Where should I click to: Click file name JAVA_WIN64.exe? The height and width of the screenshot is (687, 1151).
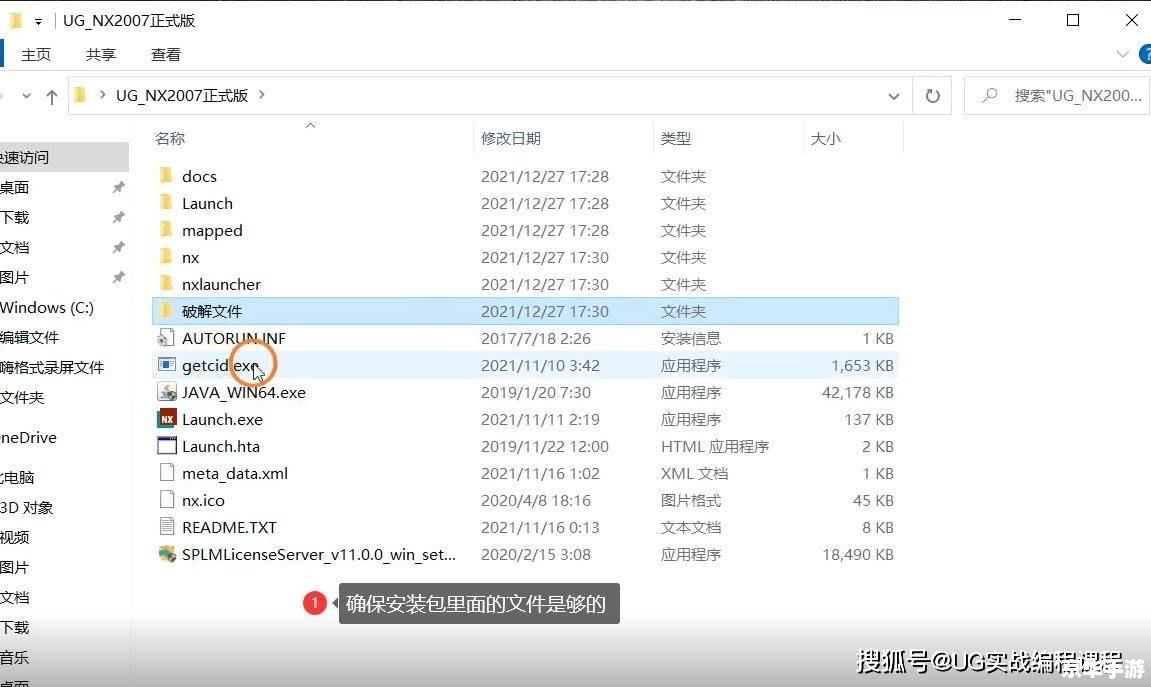(244, 393)
